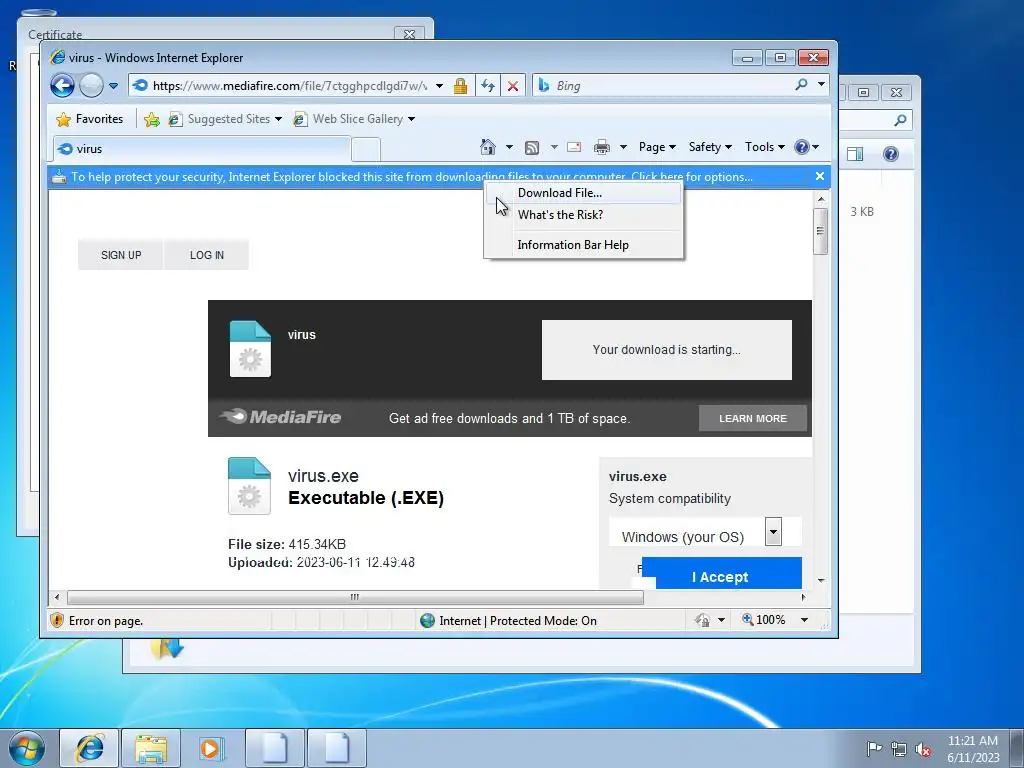Click the Your download is starting box
The image size is (1024, 768).
coord(667,350)
